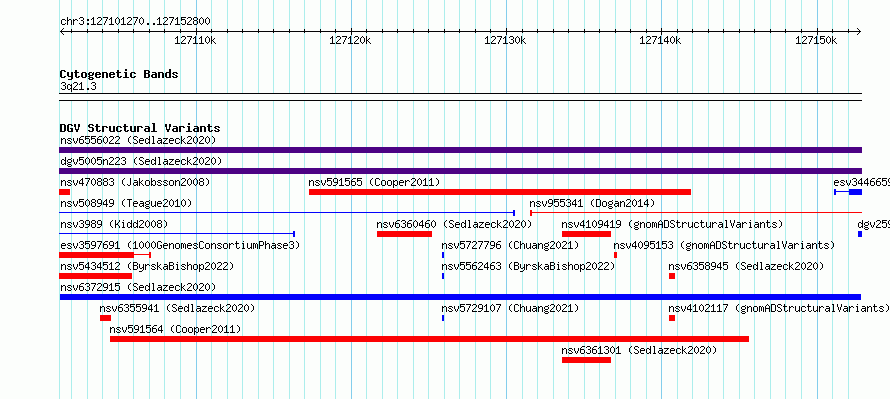Open variant label nsv955341 (Dogan2014)
The height and width of the screenshot is (399, 890).
pos(592,203)
